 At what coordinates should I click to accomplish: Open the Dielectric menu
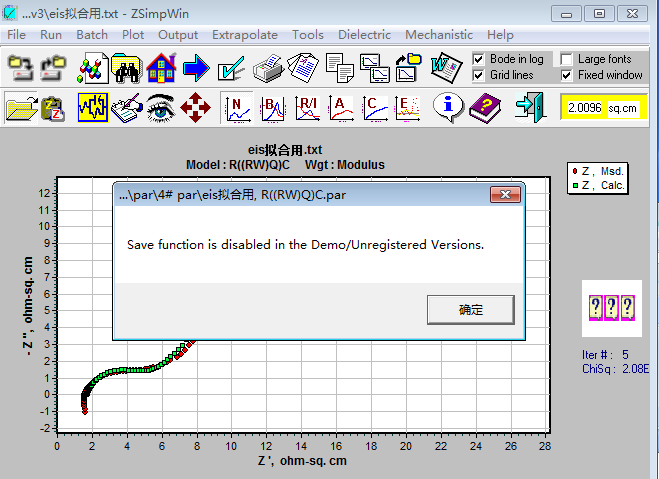[364, 35]
